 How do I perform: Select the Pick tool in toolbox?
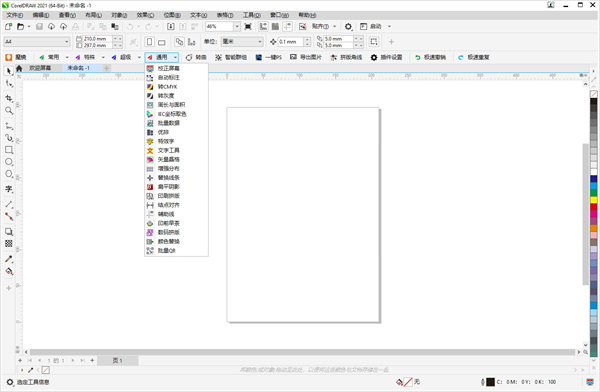[x=9, y=71]
